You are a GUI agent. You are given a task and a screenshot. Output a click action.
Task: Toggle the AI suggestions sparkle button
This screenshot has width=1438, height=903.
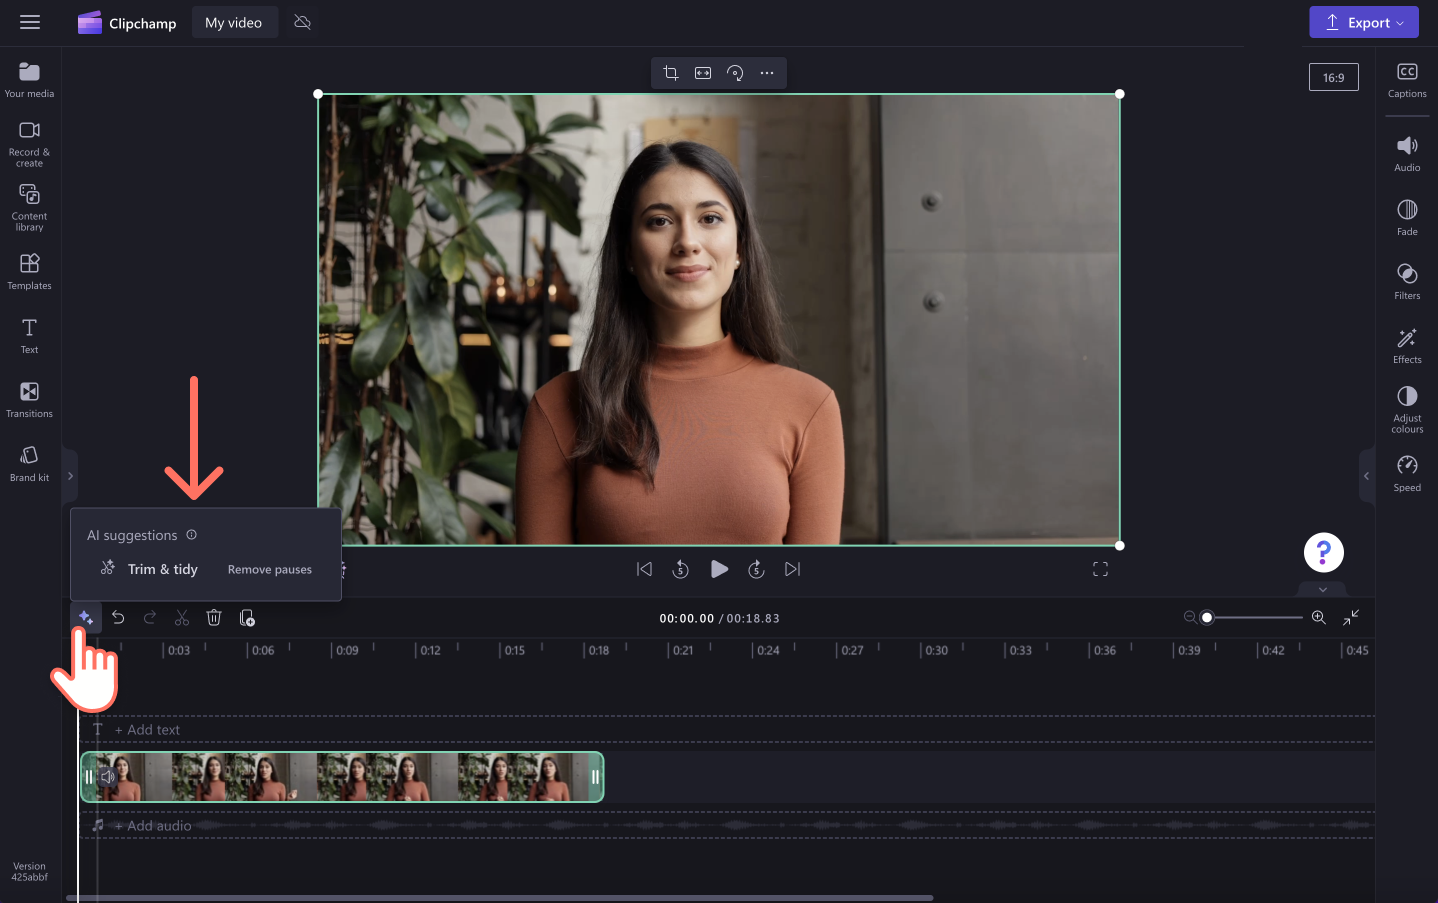pos(85,618)
